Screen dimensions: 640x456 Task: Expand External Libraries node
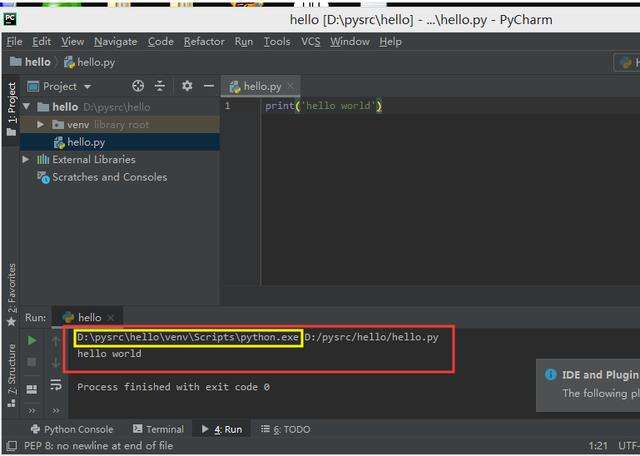coord(26,159)
